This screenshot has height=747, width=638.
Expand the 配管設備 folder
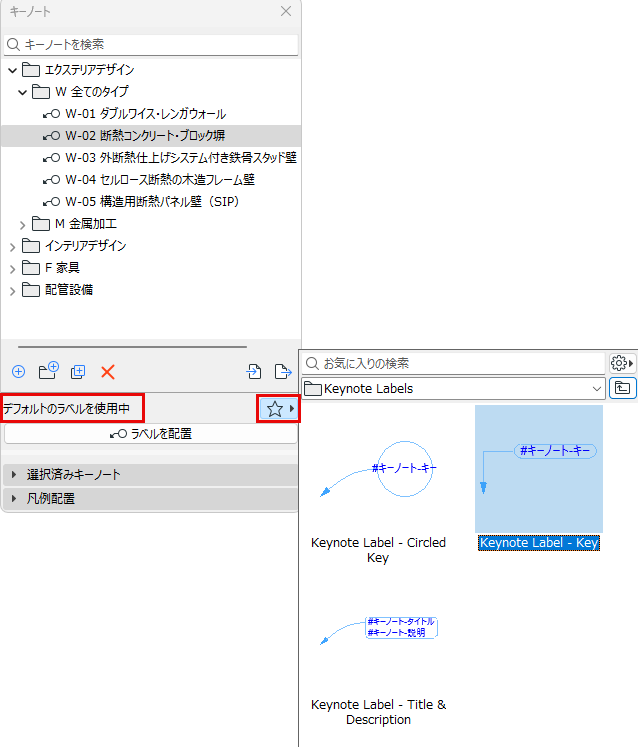[x=13, y=291]
